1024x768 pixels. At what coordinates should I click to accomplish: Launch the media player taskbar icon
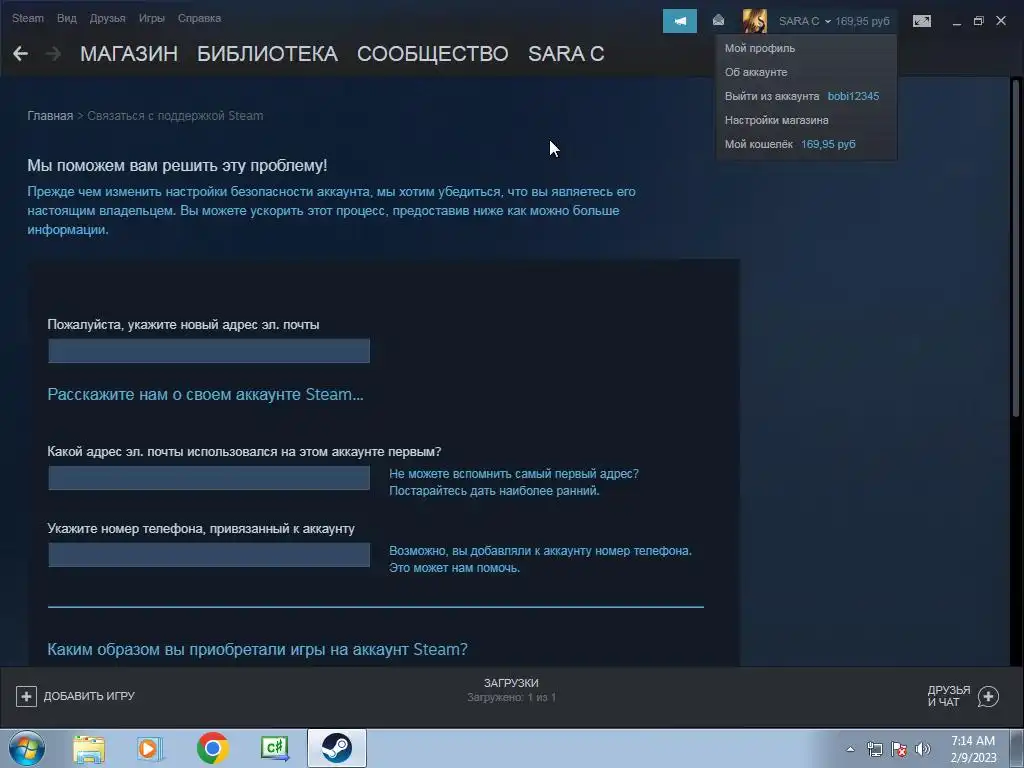coord(150,748)
